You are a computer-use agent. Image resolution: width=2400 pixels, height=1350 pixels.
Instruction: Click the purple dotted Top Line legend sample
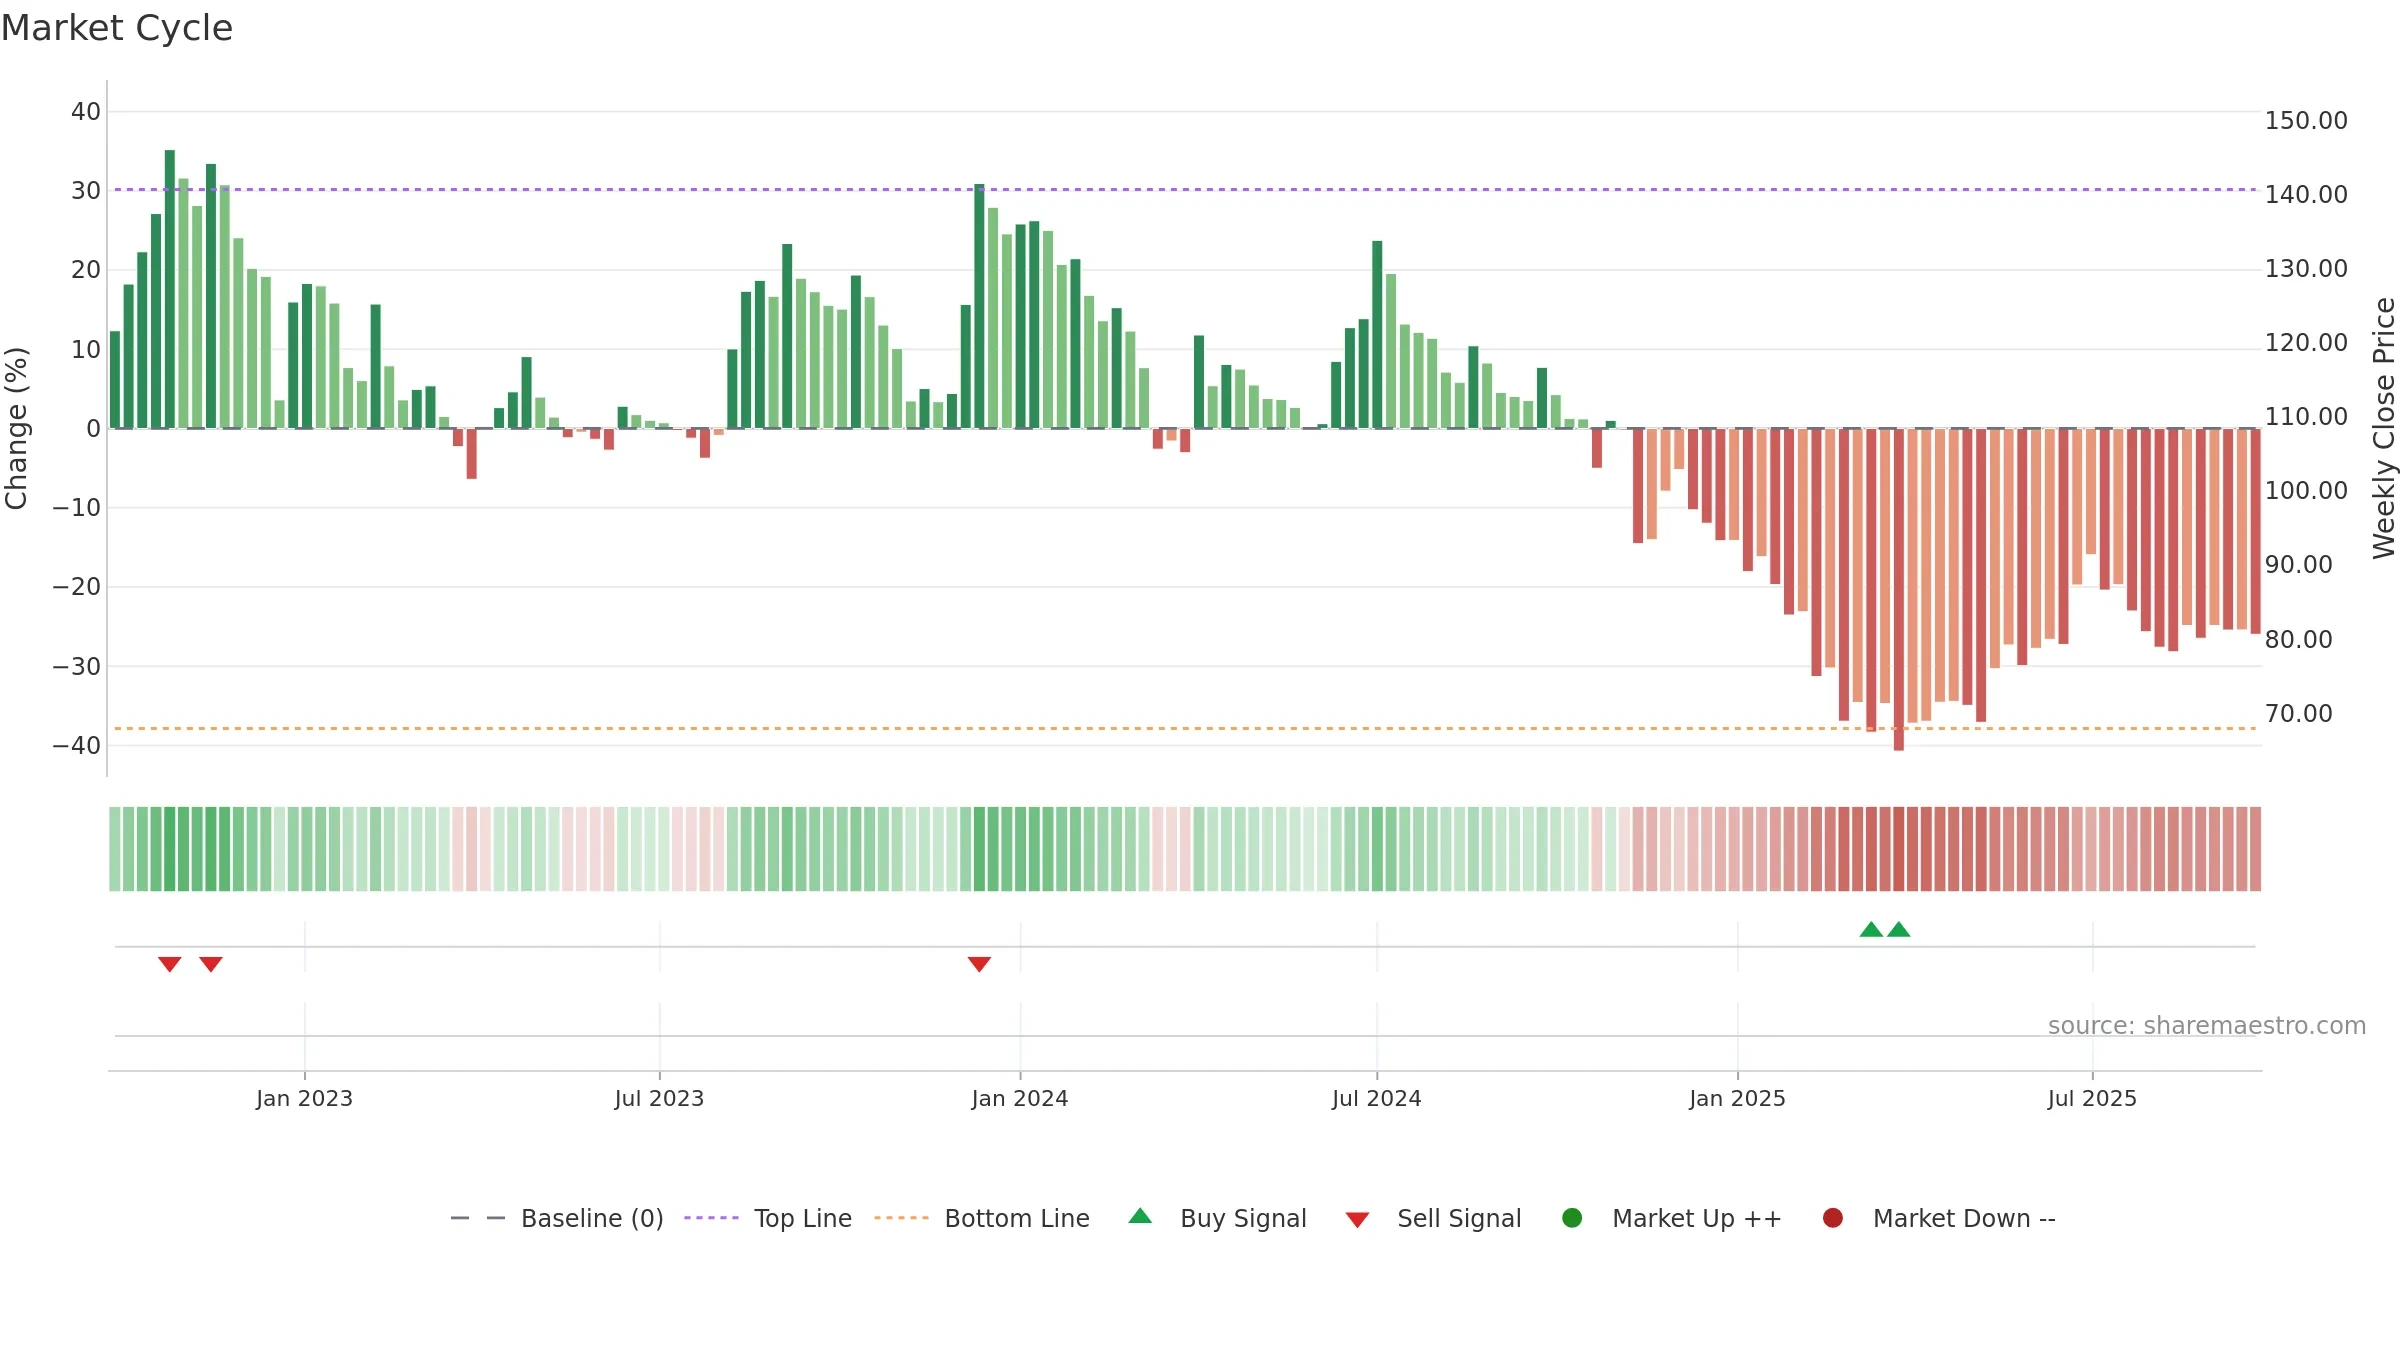[x=711, y=1218]
